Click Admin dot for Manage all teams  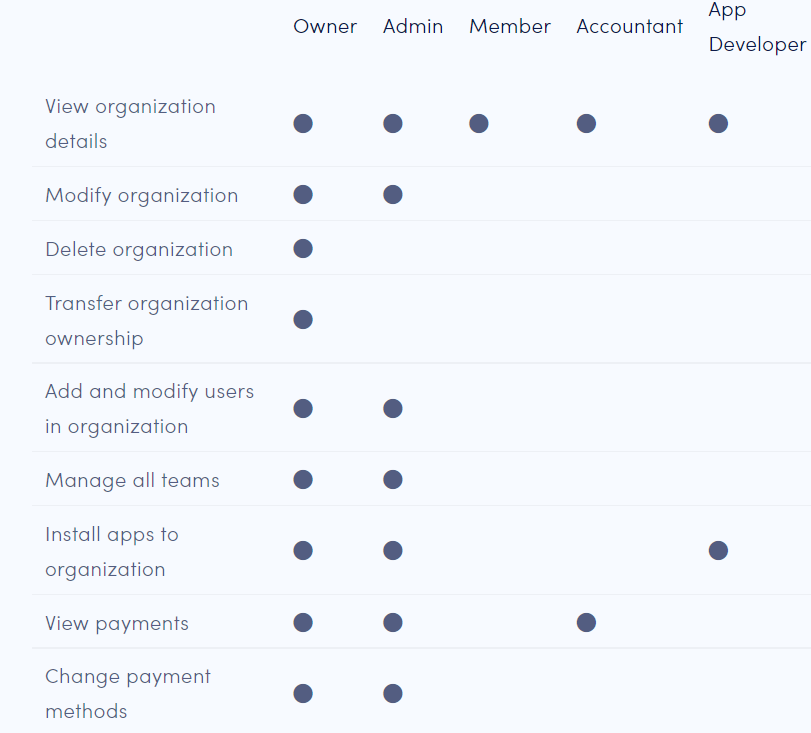coord(393,480)
